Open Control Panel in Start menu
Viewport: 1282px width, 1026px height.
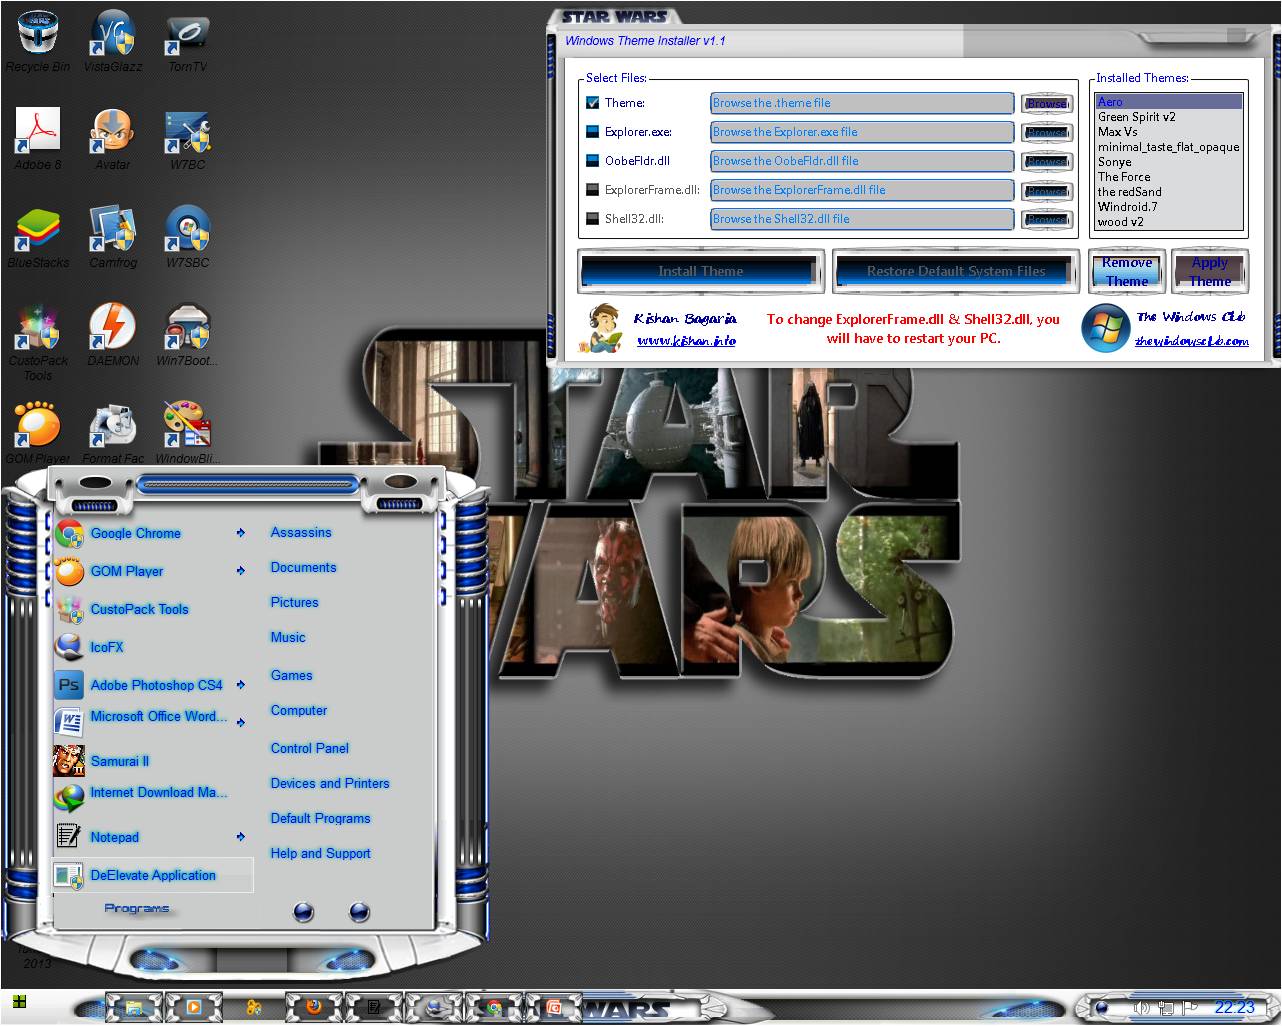point(310,748)
